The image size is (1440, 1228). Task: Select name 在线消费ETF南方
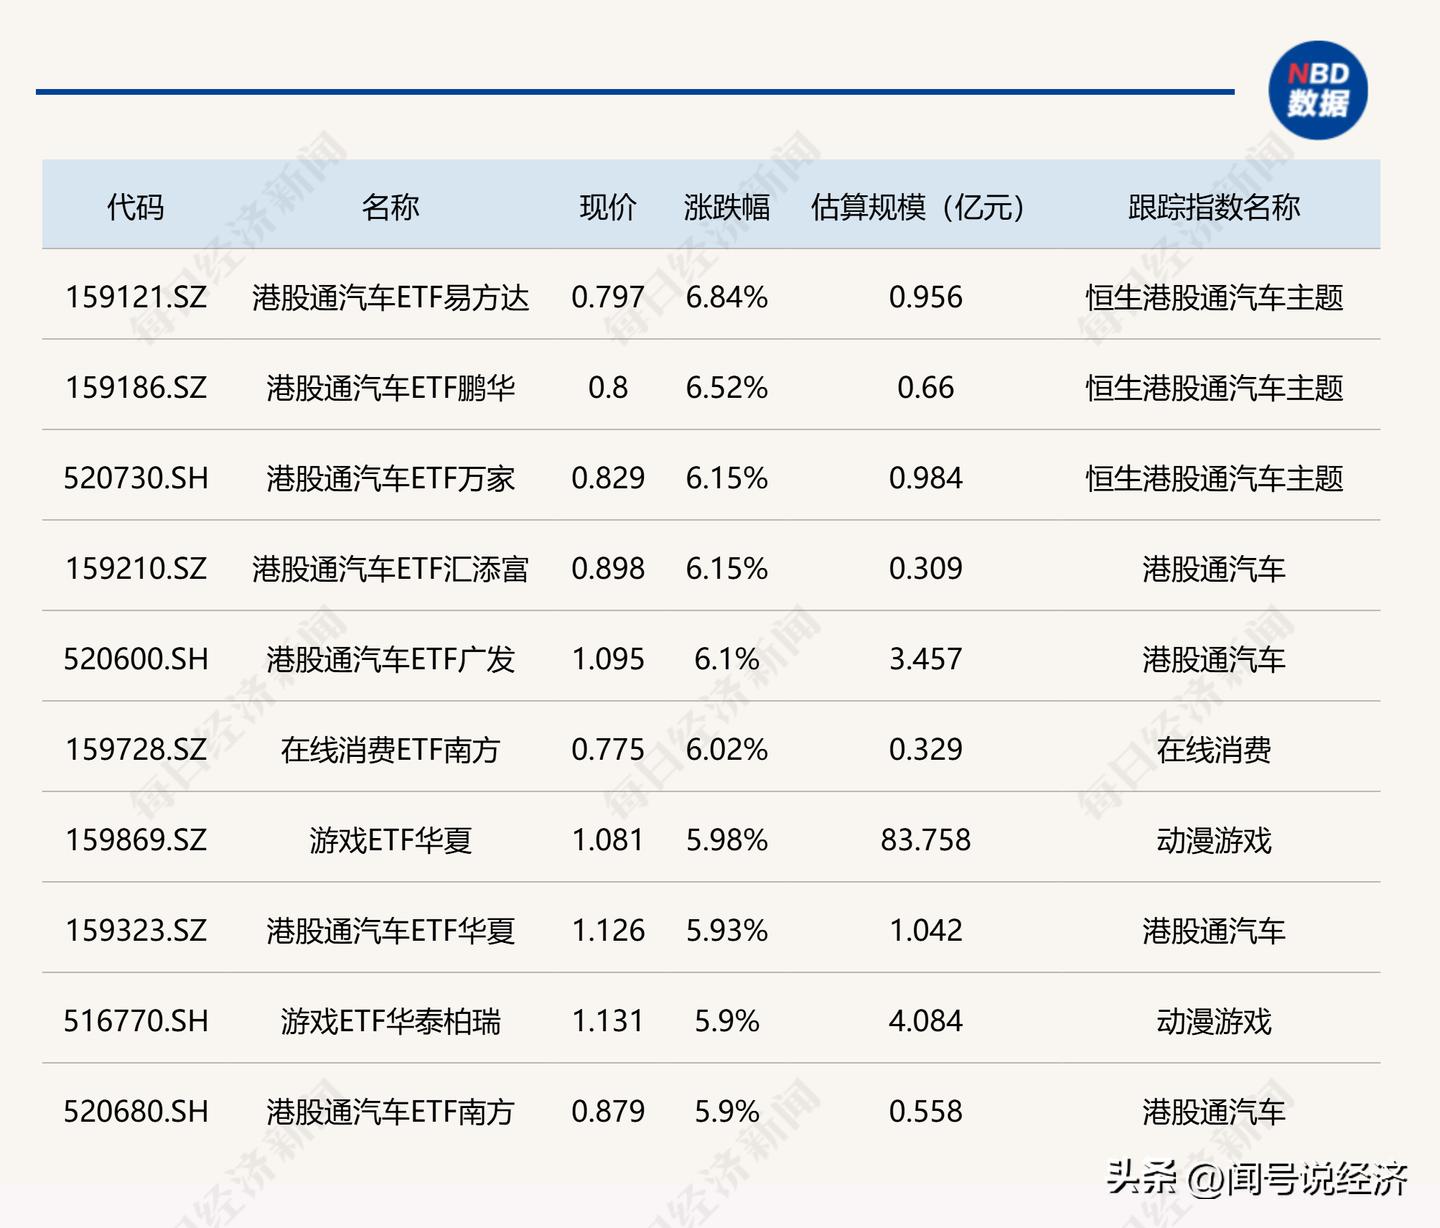coord(390,749)
